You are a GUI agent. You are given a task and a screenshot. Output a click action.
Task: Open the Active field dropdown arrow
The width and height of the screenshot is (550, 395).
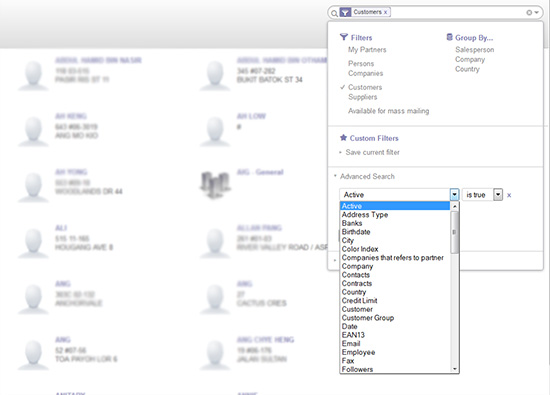pos(454,195)
